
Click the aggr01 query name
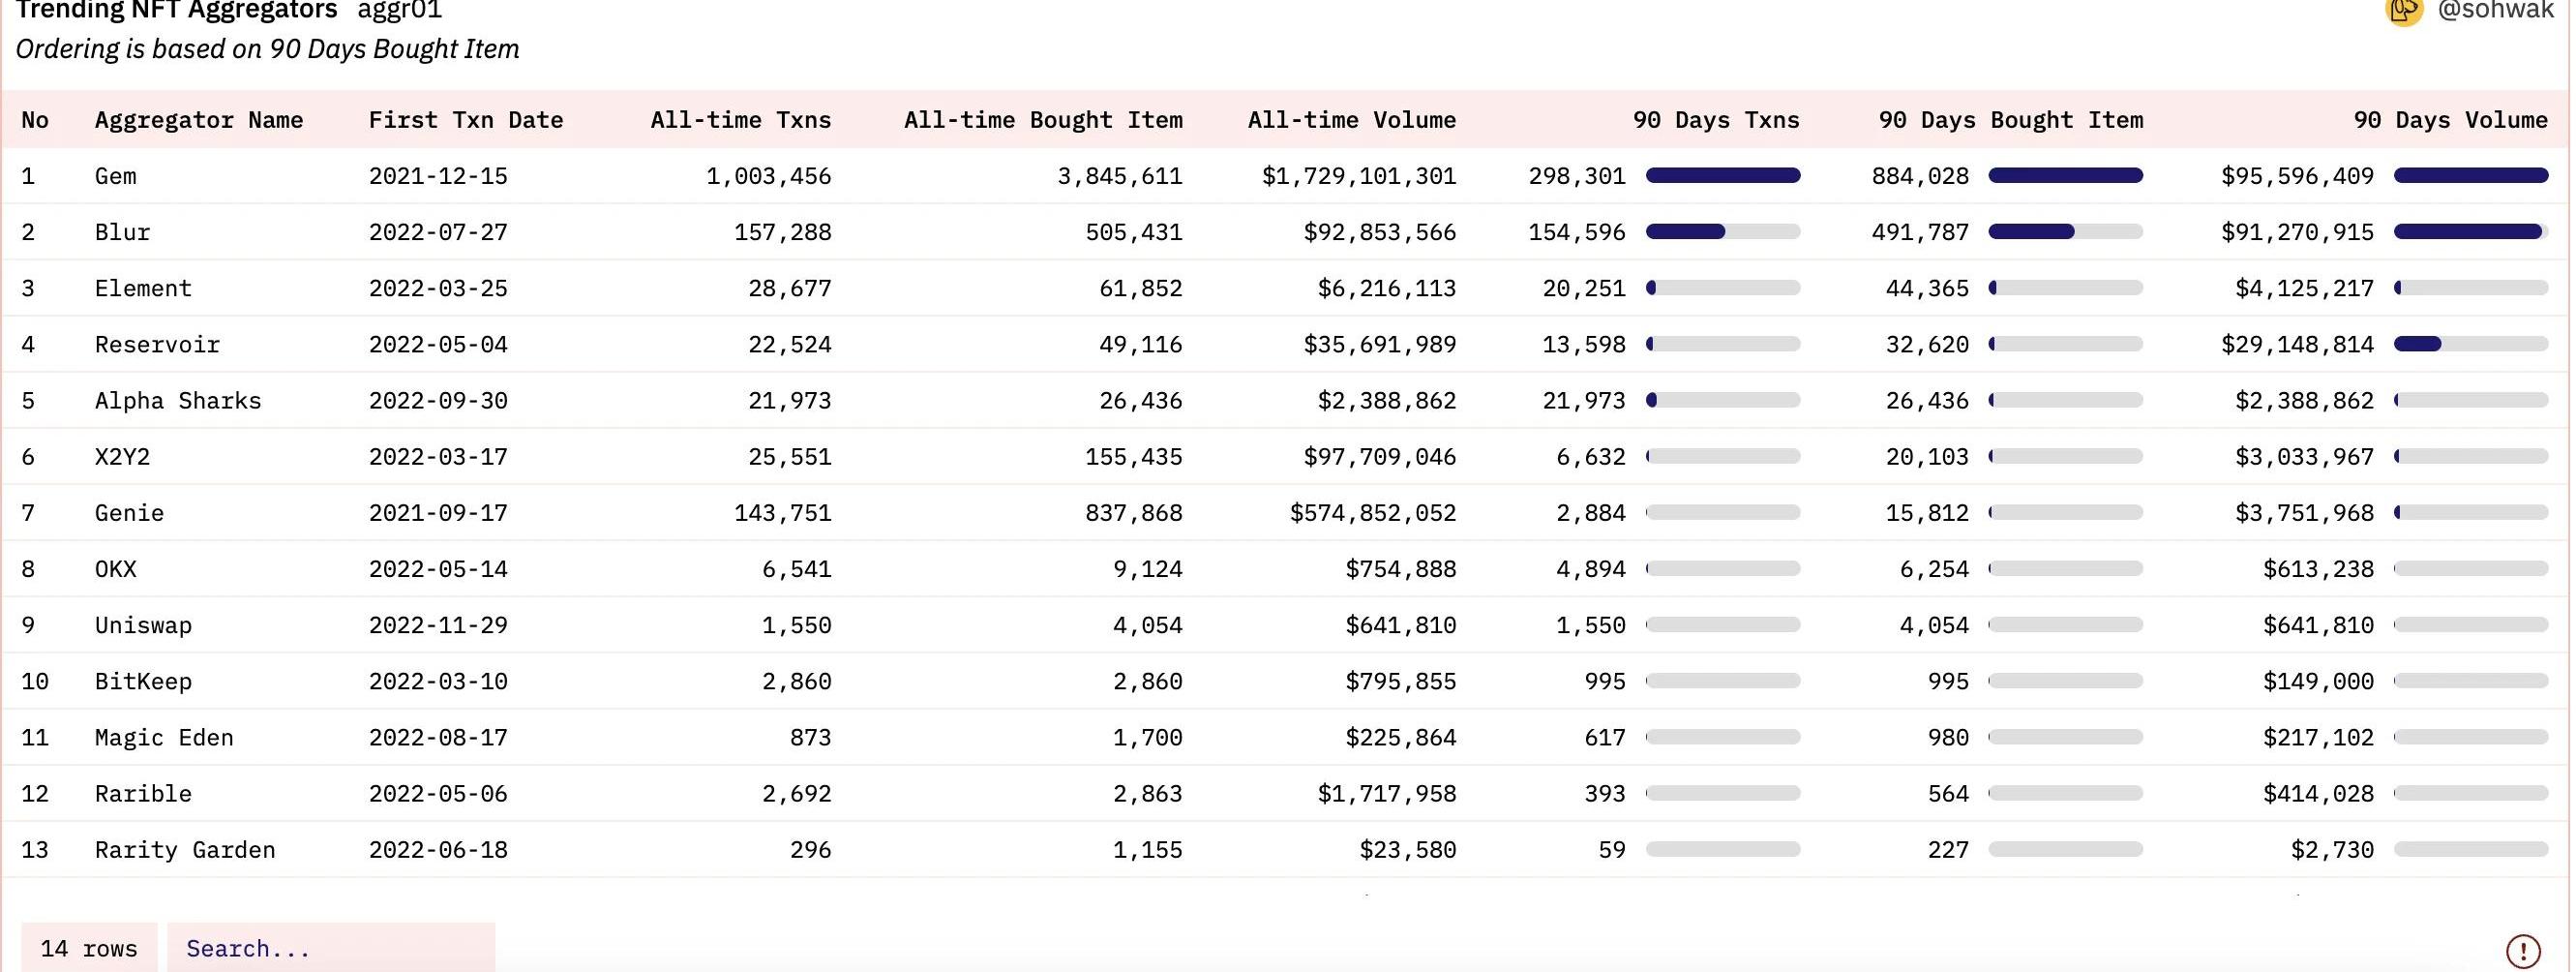(399, 10)
